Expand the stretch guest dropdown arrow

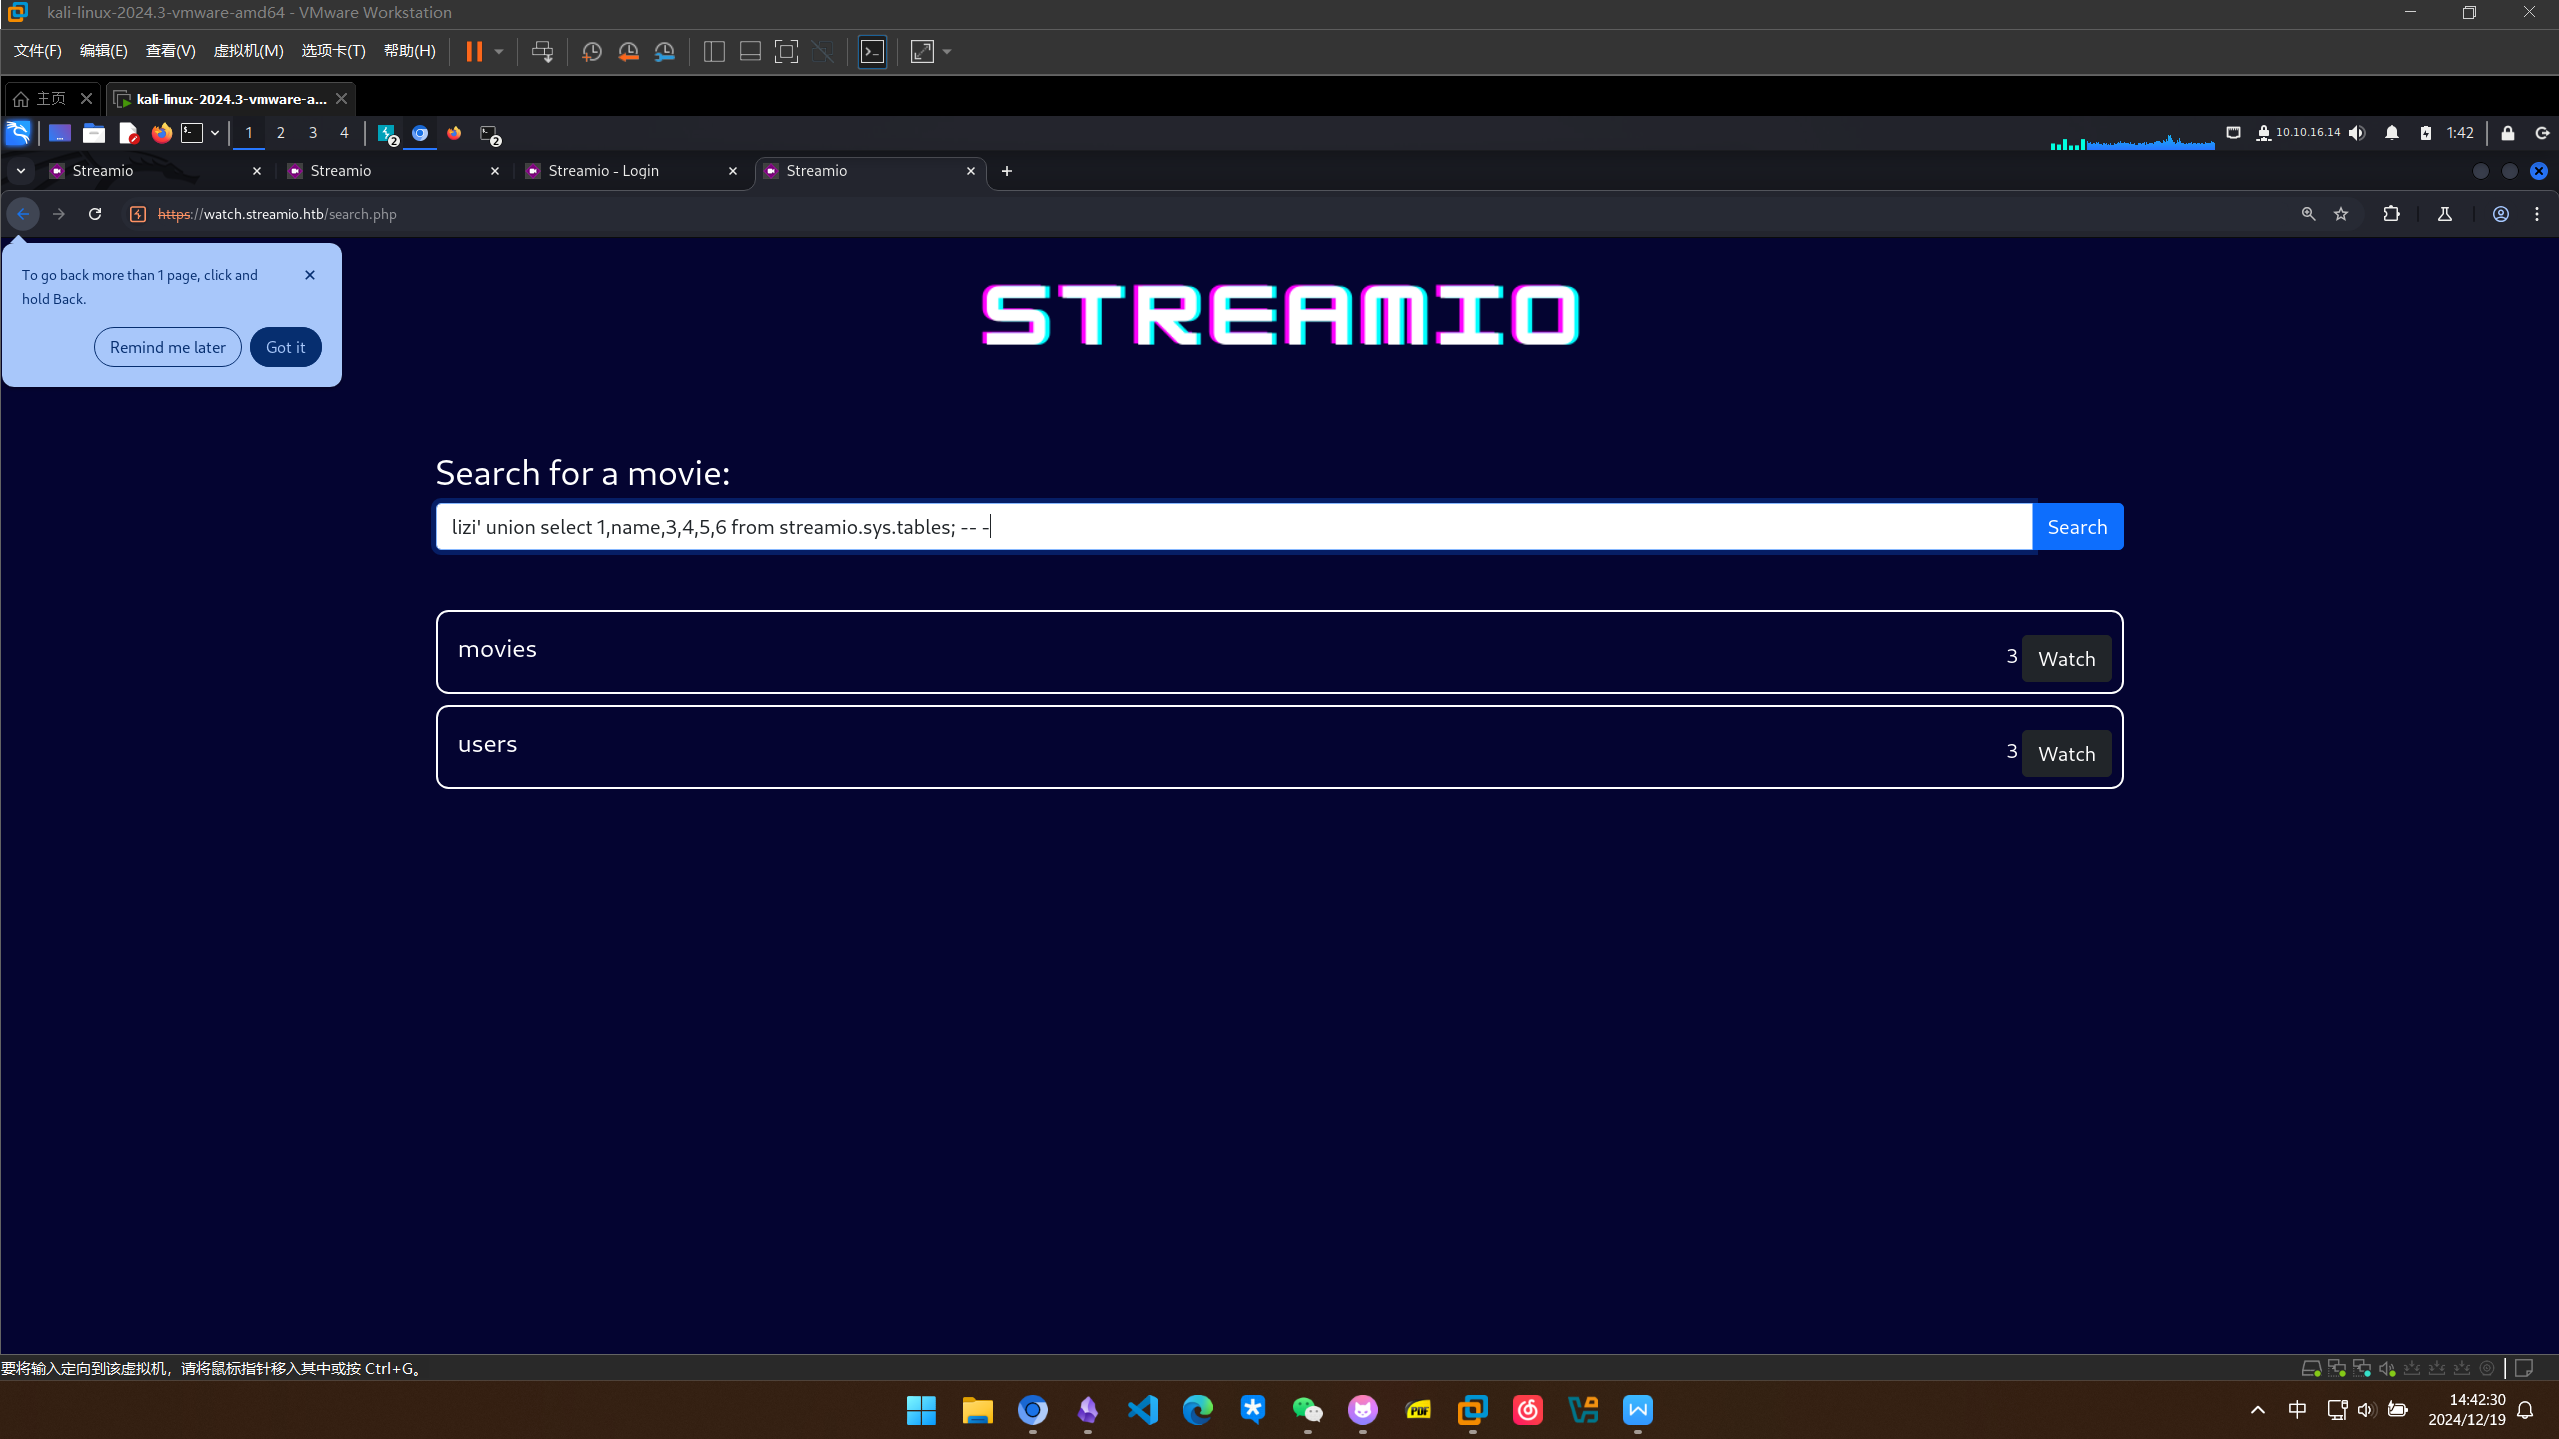(x=947, y=52)
